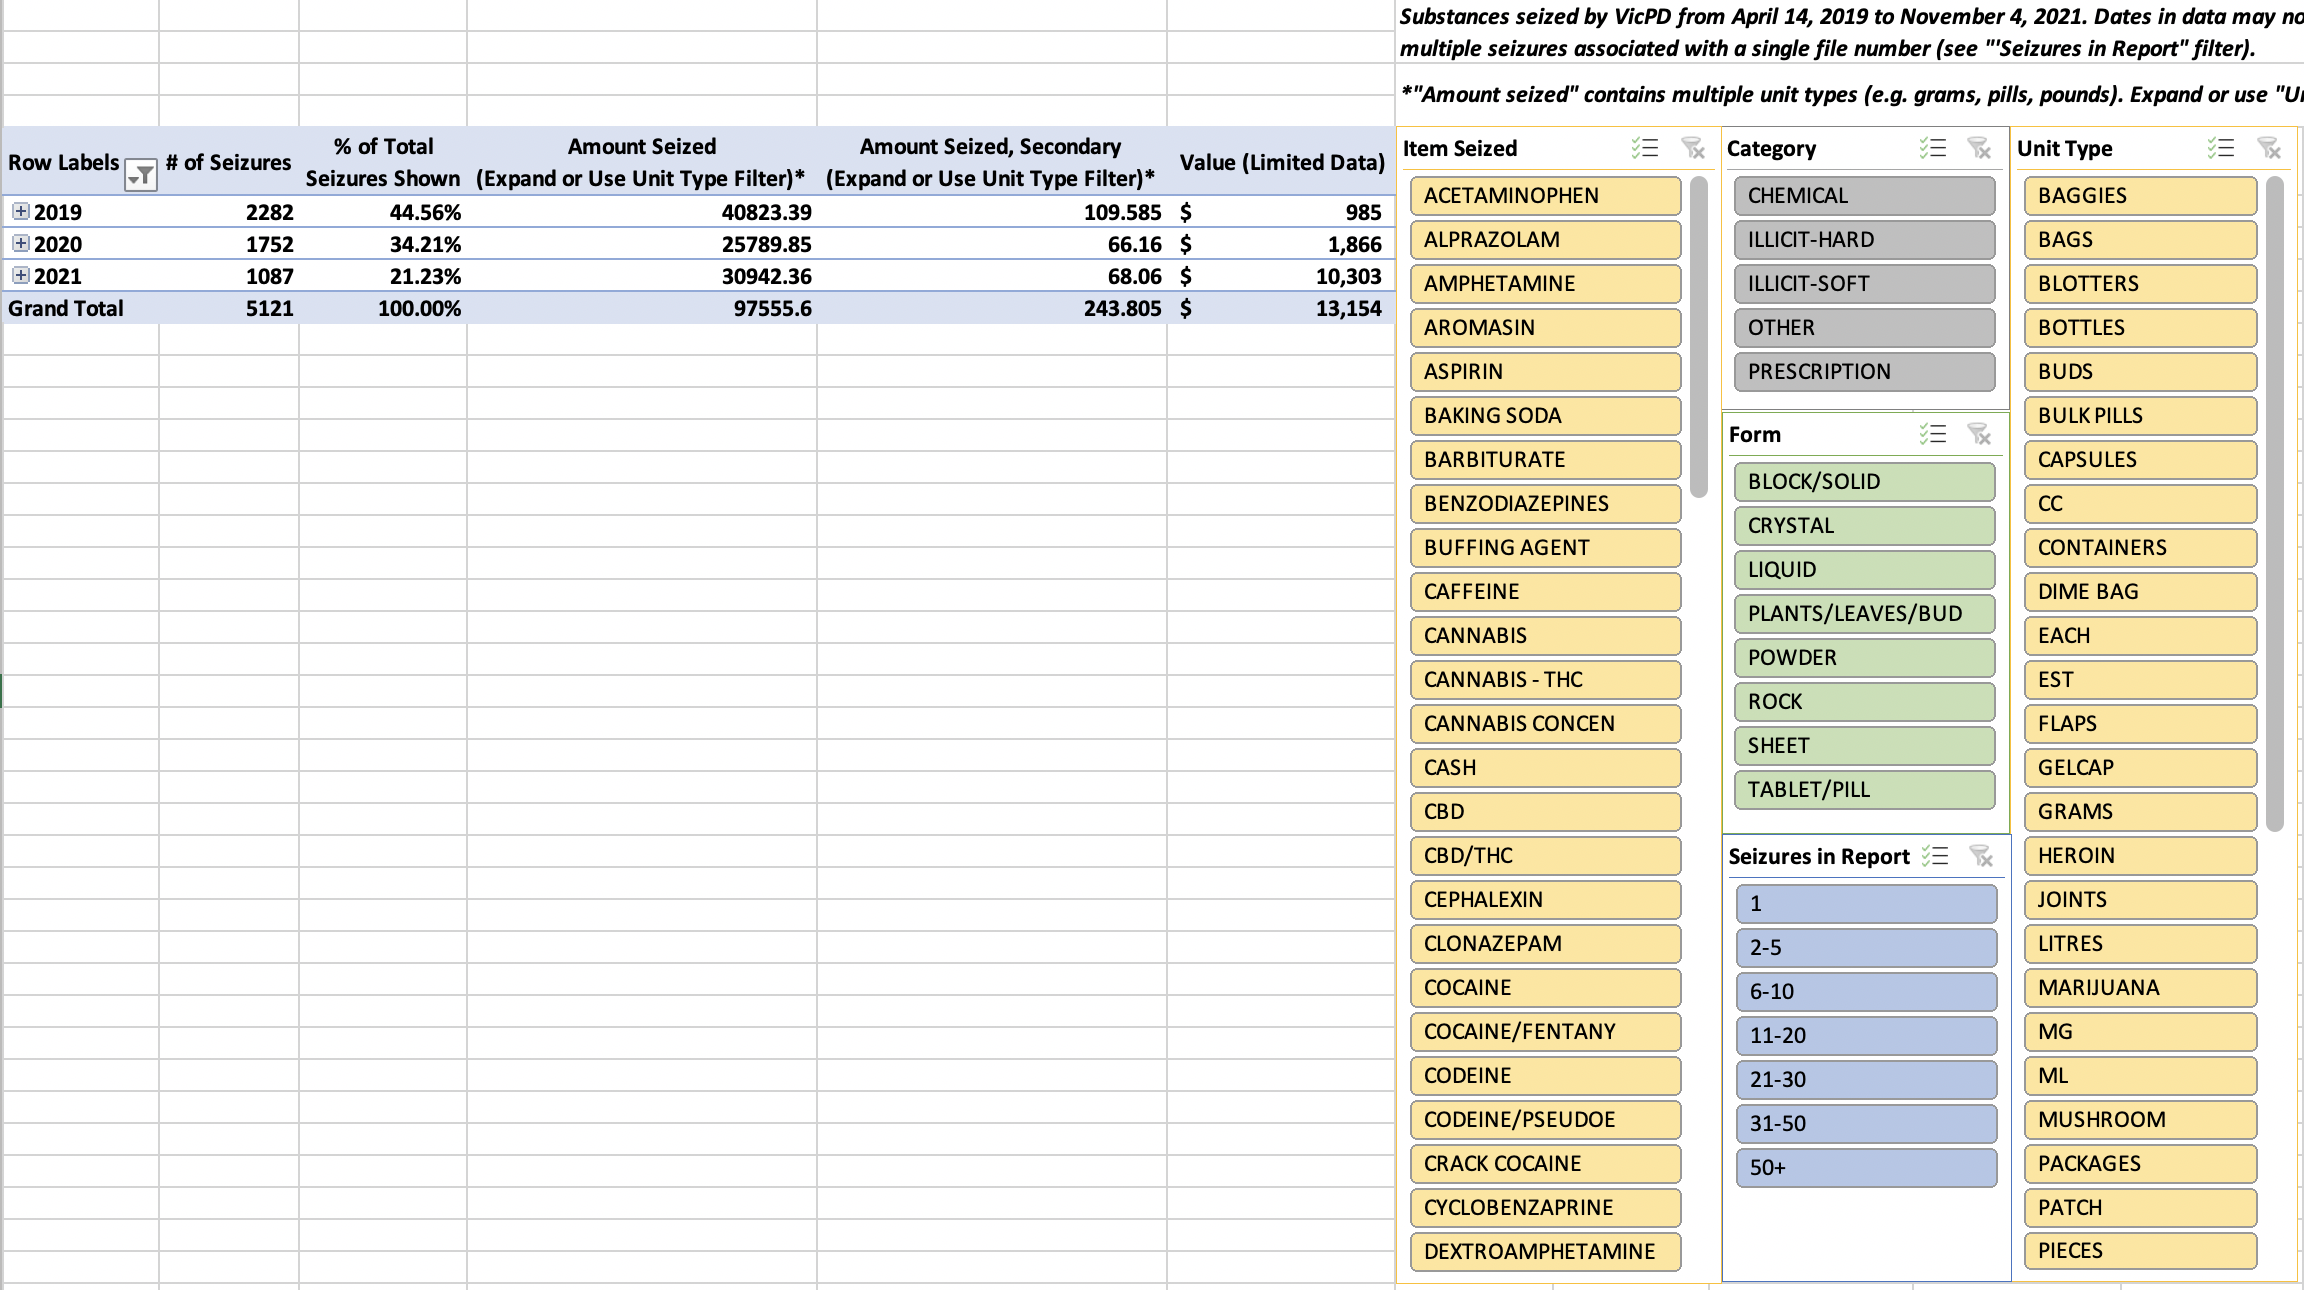The image size is (2304, 1290).
Task: Click the Unit Type slicer scrollbar
Action: [x=2275, y=500]
